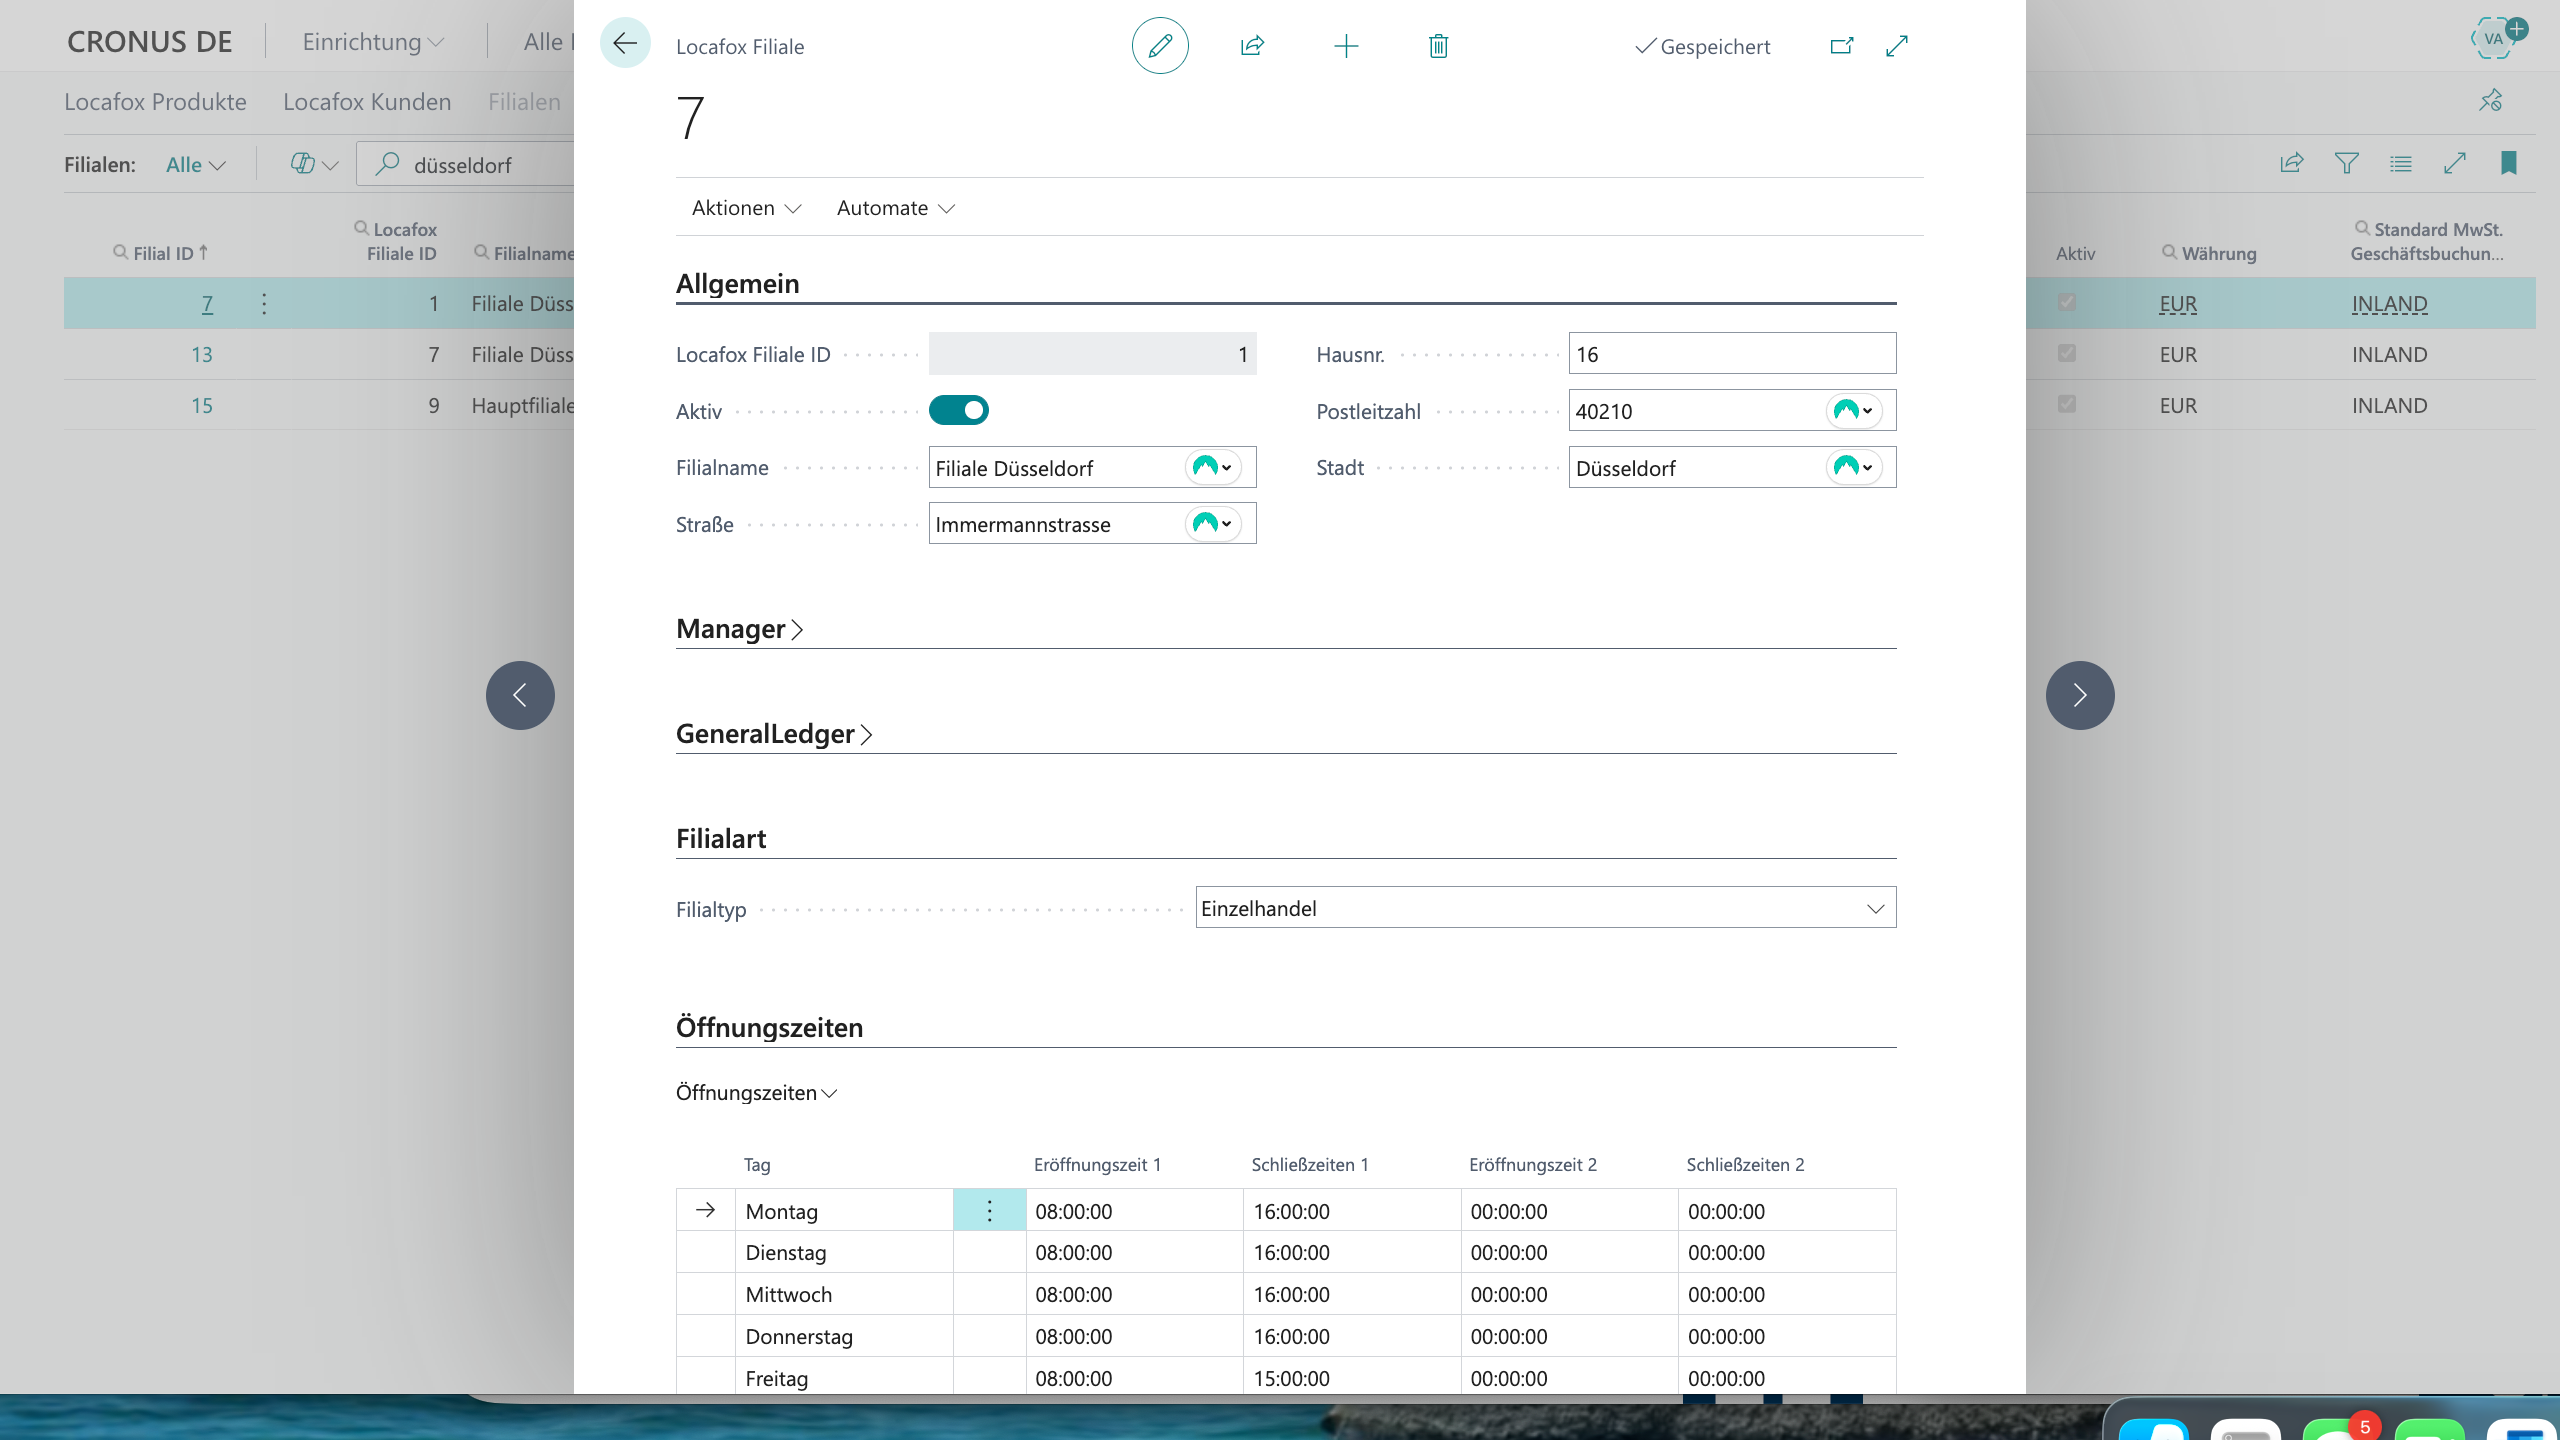This screenshot has width=2560, height=1440.
Task: Expand the GeneralLedger section
Action: pos(774,734)
